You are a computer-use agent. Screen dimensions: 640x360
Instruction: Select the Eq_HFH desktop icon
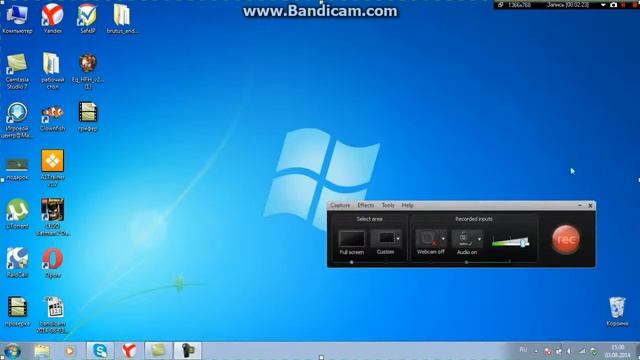point(87,71)
